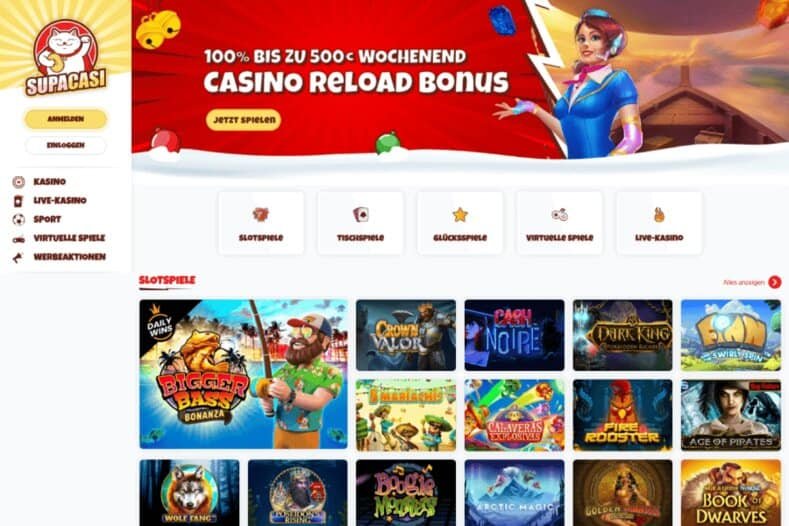Image resolution: width=789 pixels, height=526 pixels.
Task: Select the Slotspiele category tile
Action: click(x=261, y=223)
